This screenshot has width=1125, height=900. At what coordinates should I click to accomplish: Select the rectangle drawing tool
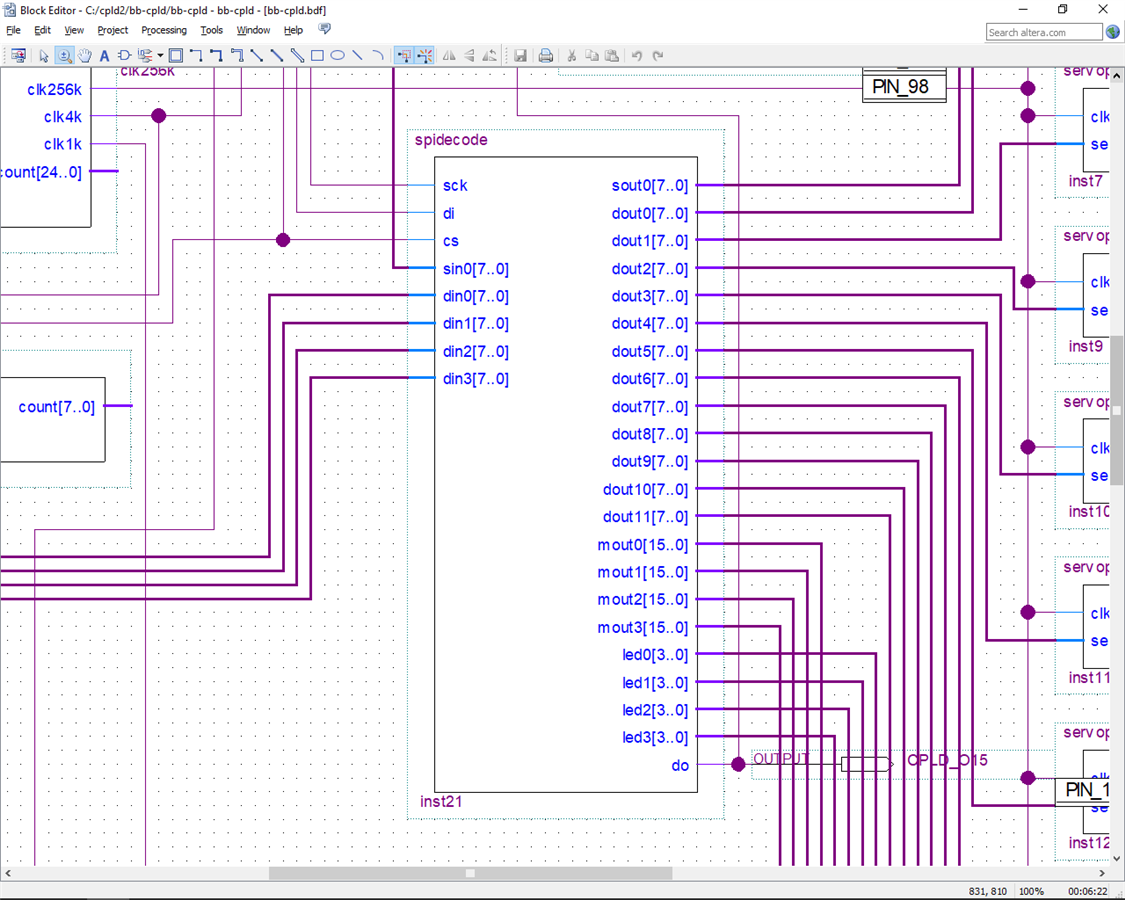(x=317, y=56)
